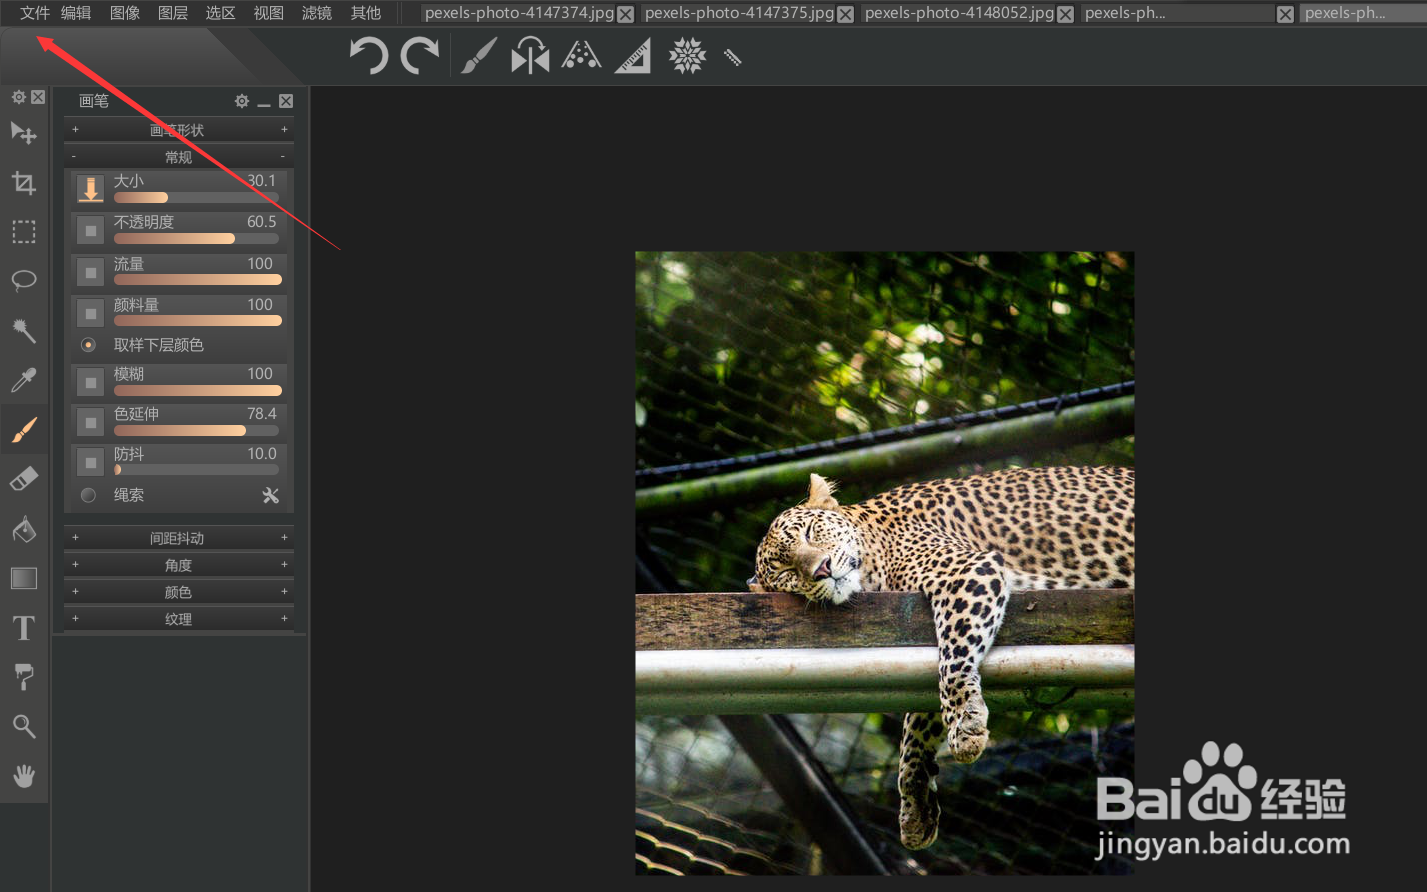Open the 图像 menu

125,13
